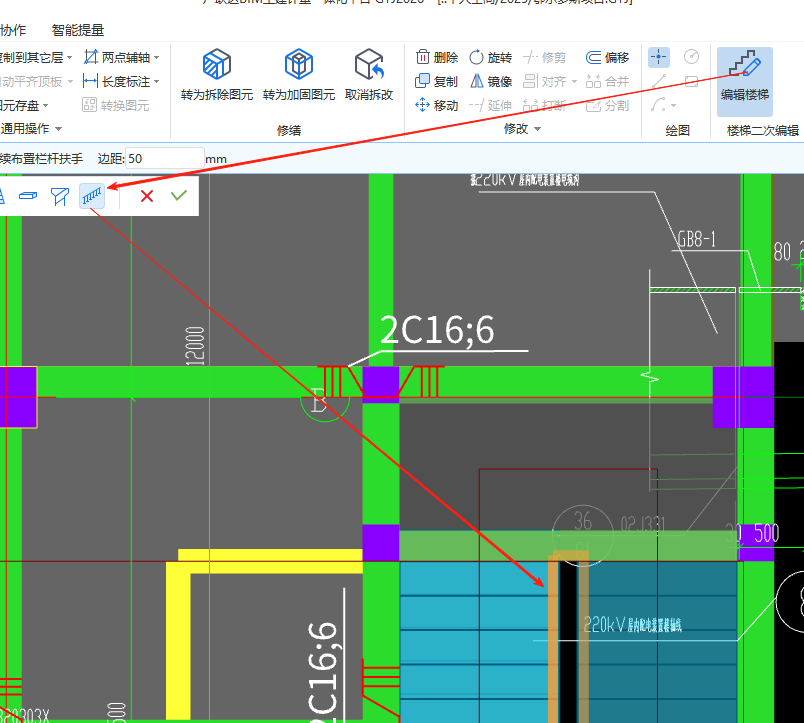
Task: Open 两点辅轴 dropdown arrow
Action: click(157, 57)
